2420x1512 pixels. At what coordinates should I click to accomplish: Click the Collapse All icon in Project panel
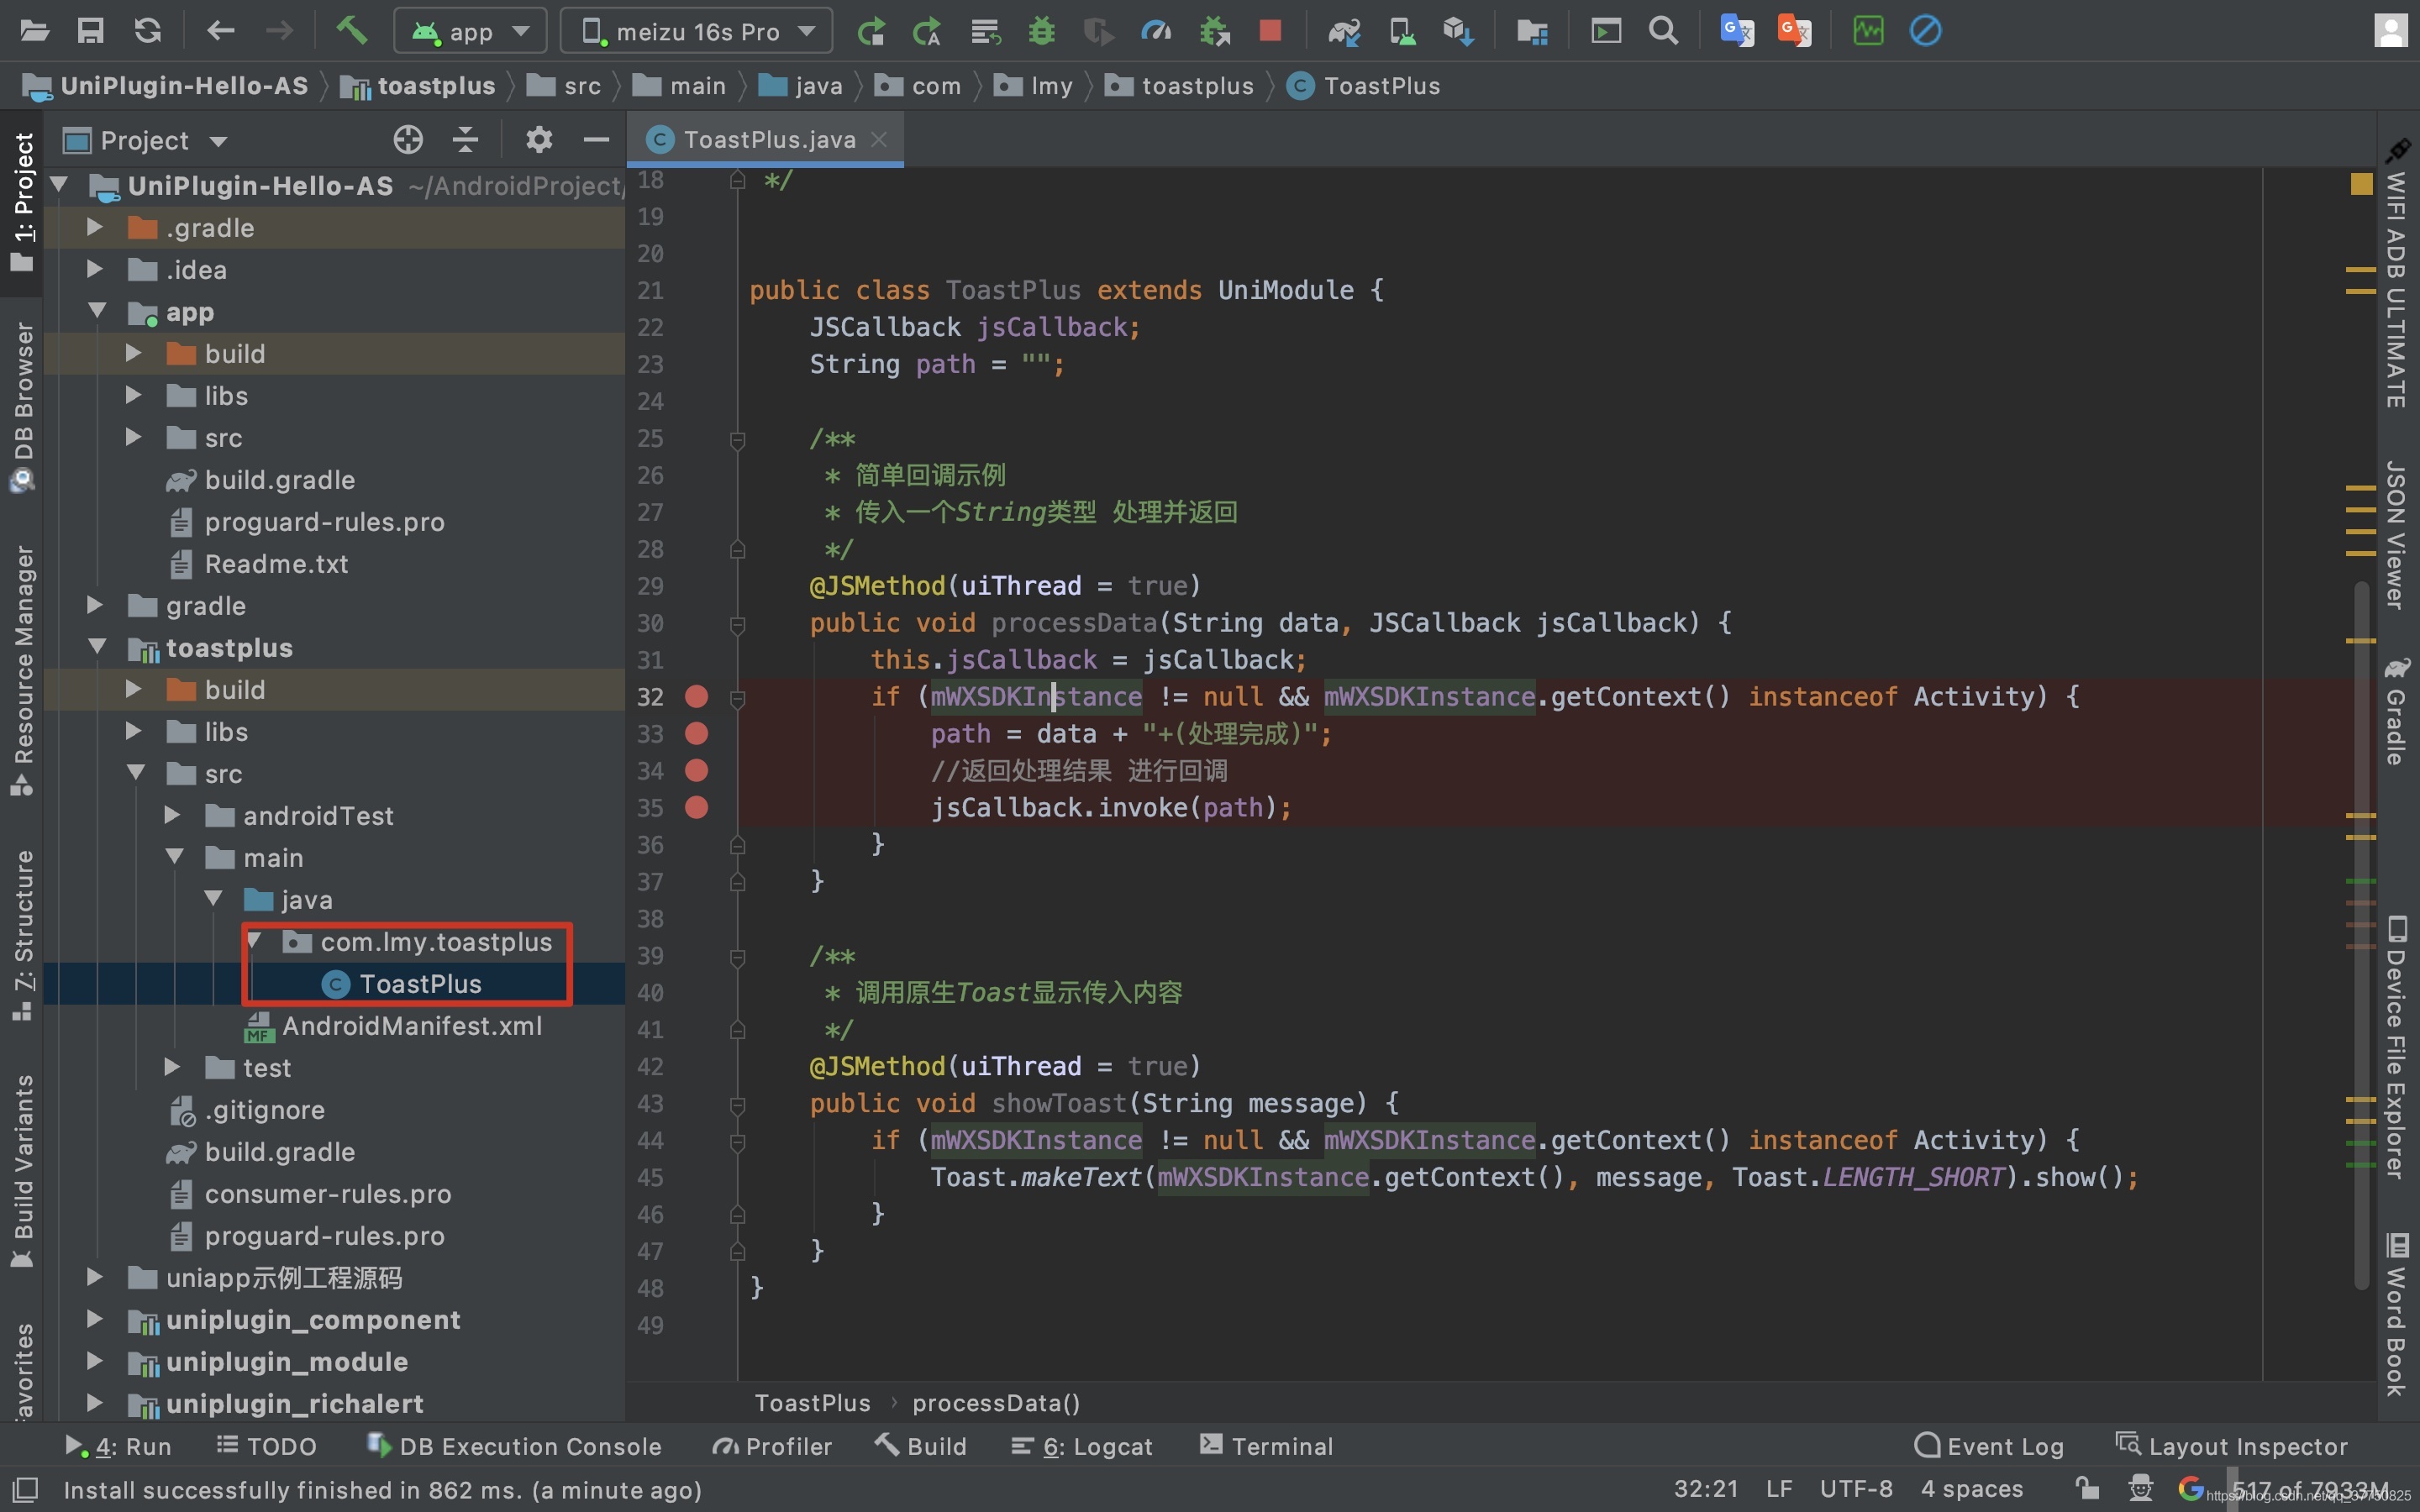tap(465, 139)
